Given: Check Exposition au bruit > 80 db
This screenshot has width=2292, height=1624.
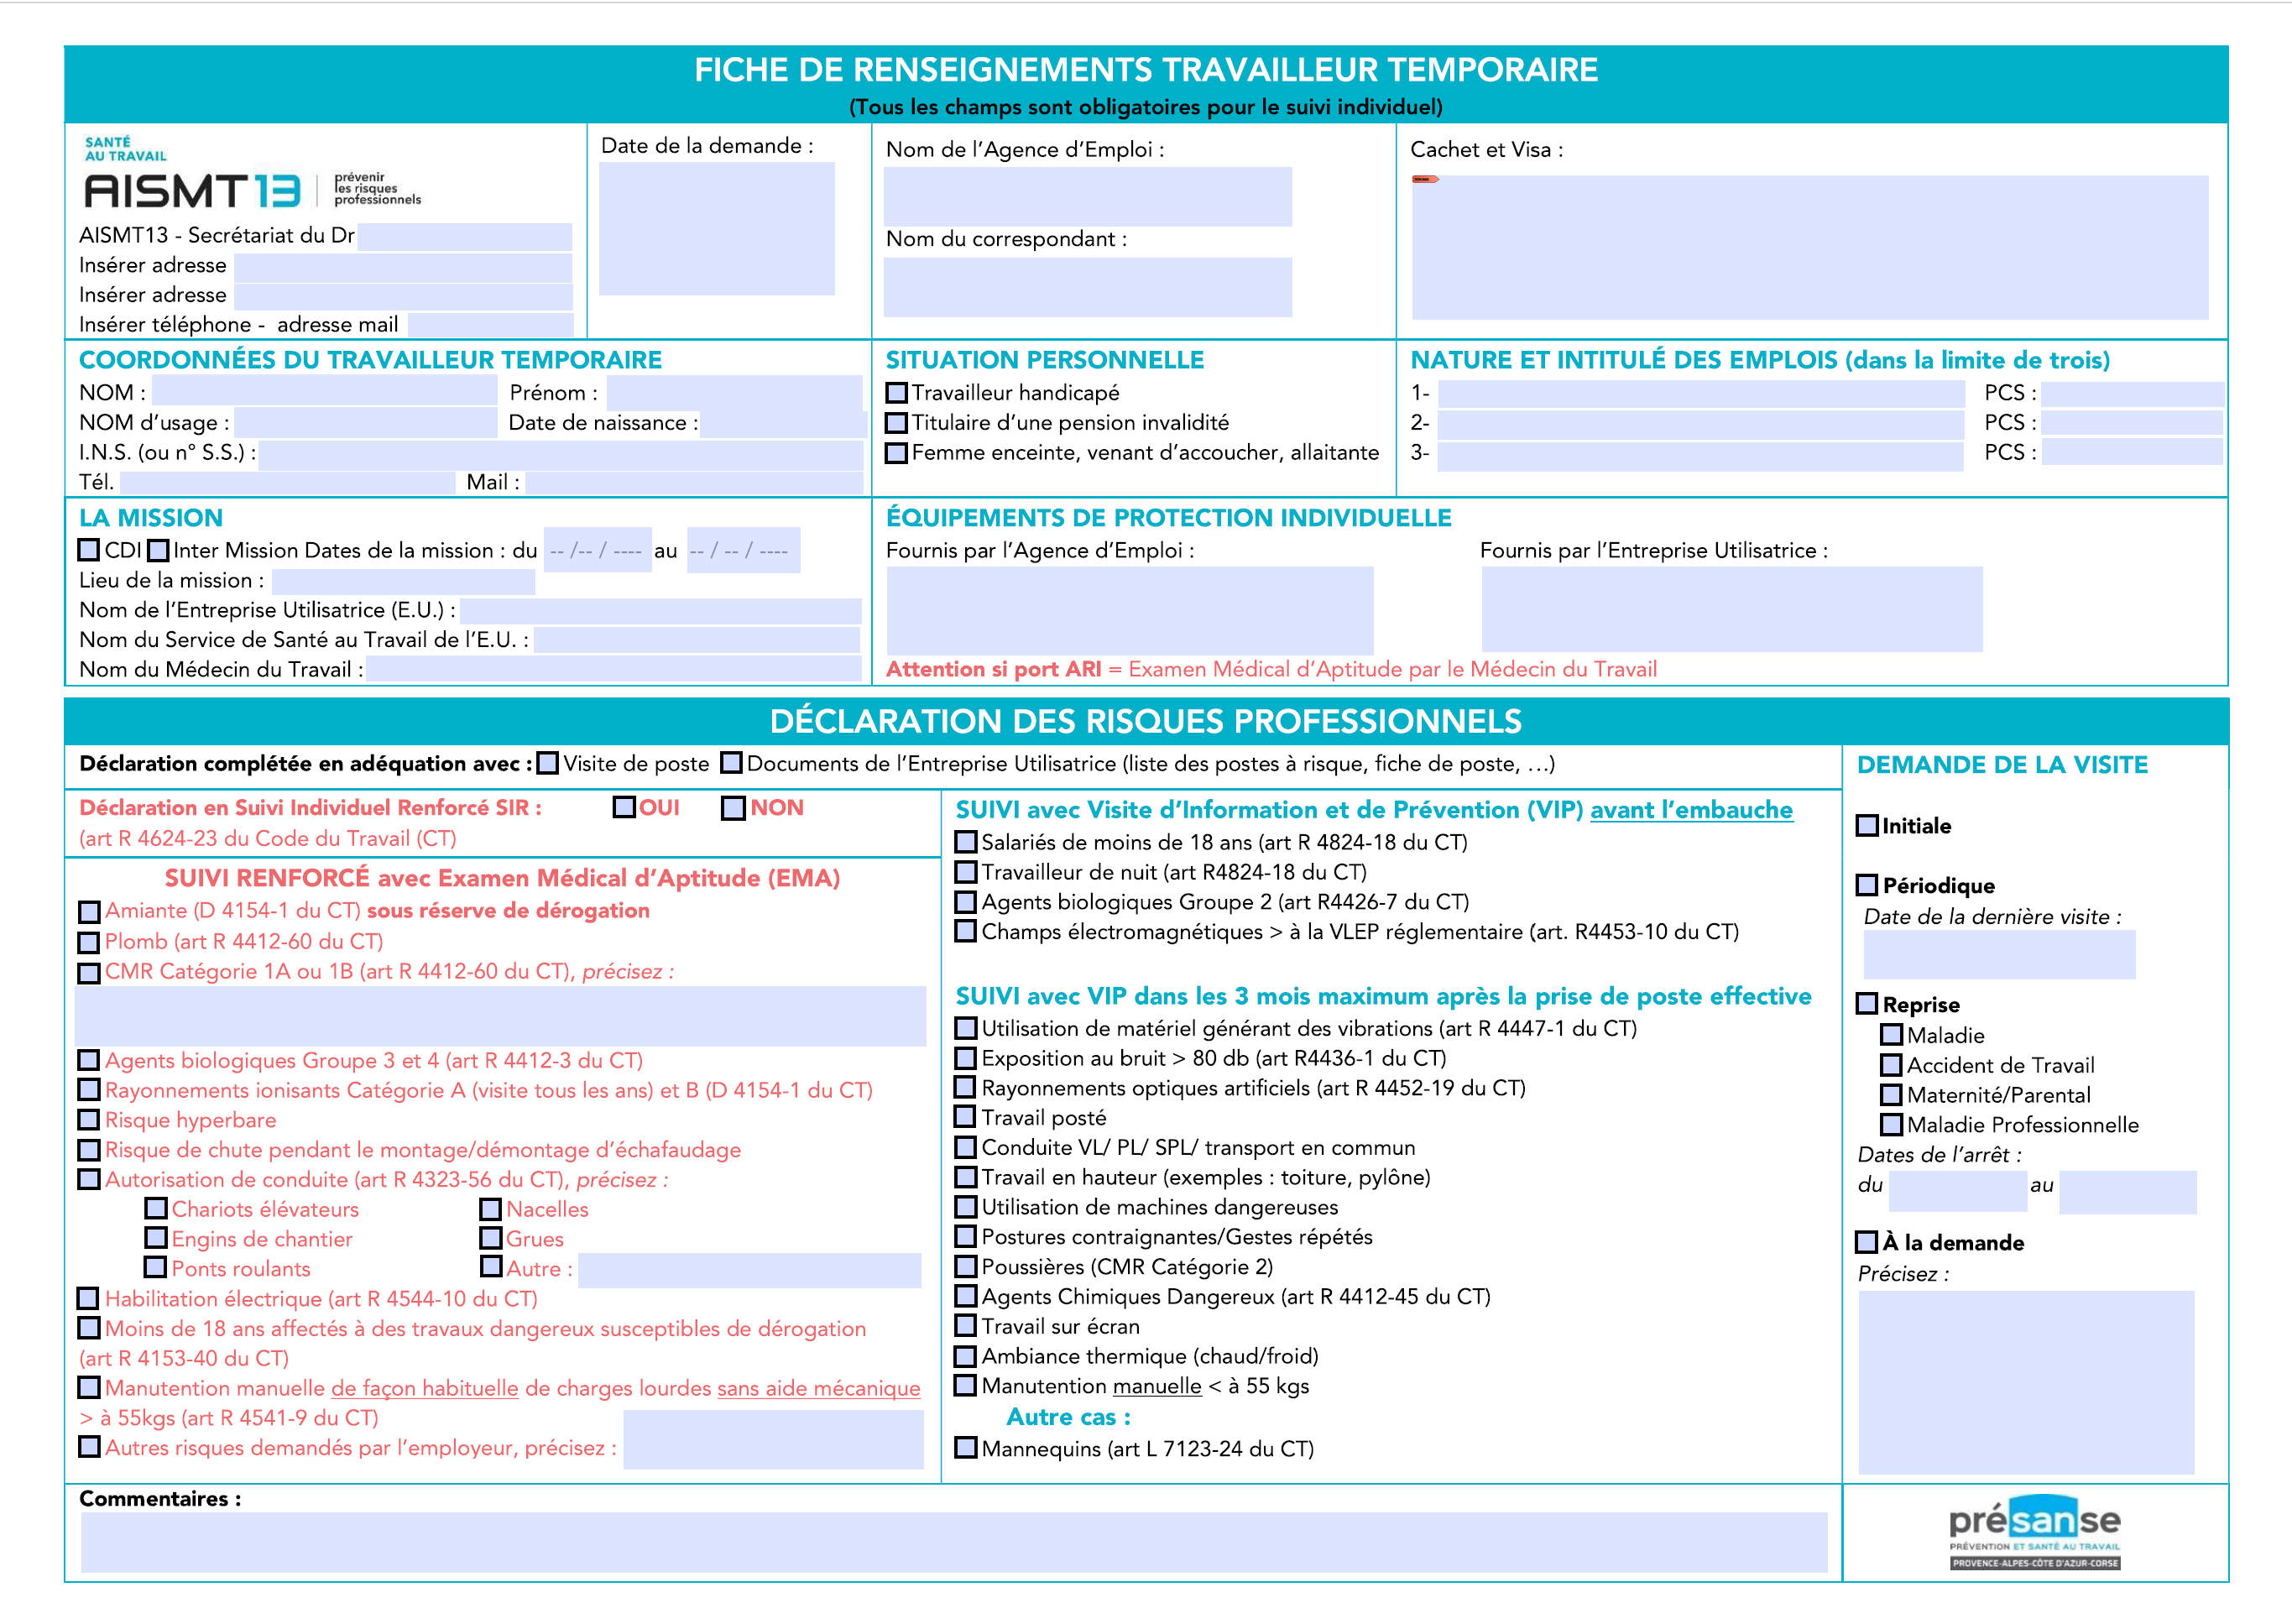Looking at the screenshot, I should click(x=965, y=1058).
